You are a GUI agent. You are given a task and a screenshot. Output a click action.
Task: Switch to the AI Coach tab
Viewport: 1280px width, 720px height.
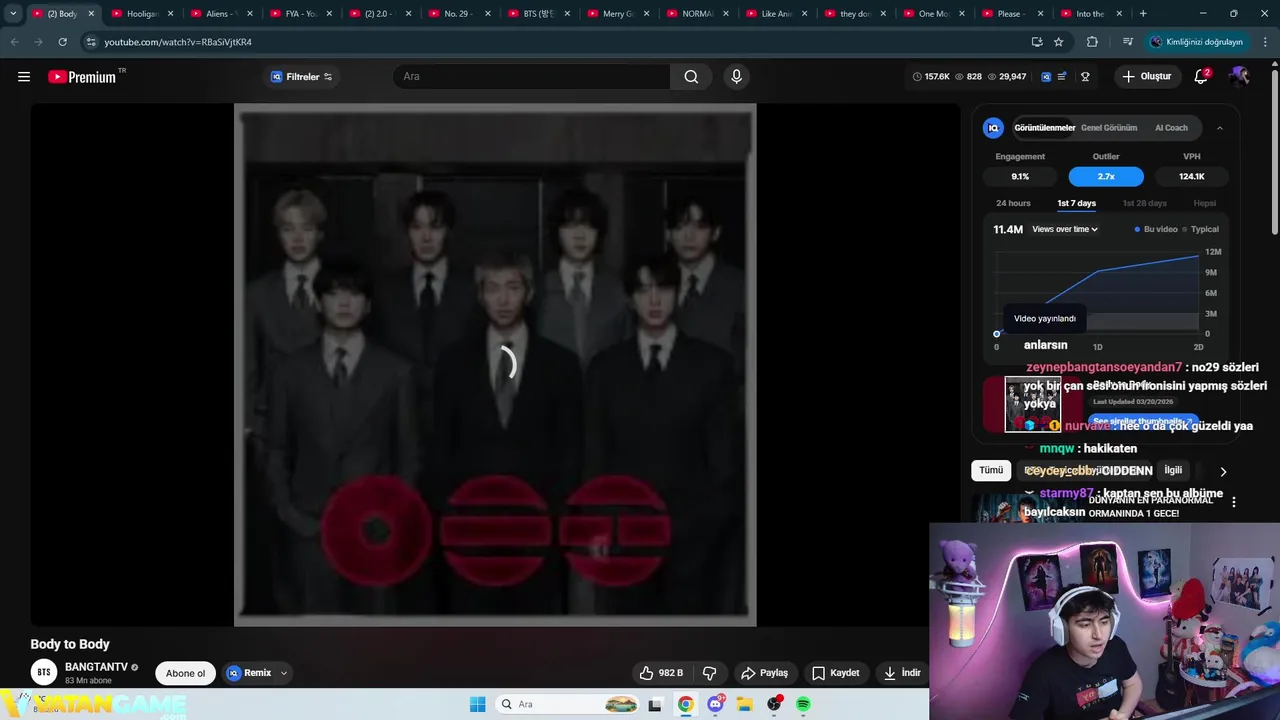(1171, 128)
